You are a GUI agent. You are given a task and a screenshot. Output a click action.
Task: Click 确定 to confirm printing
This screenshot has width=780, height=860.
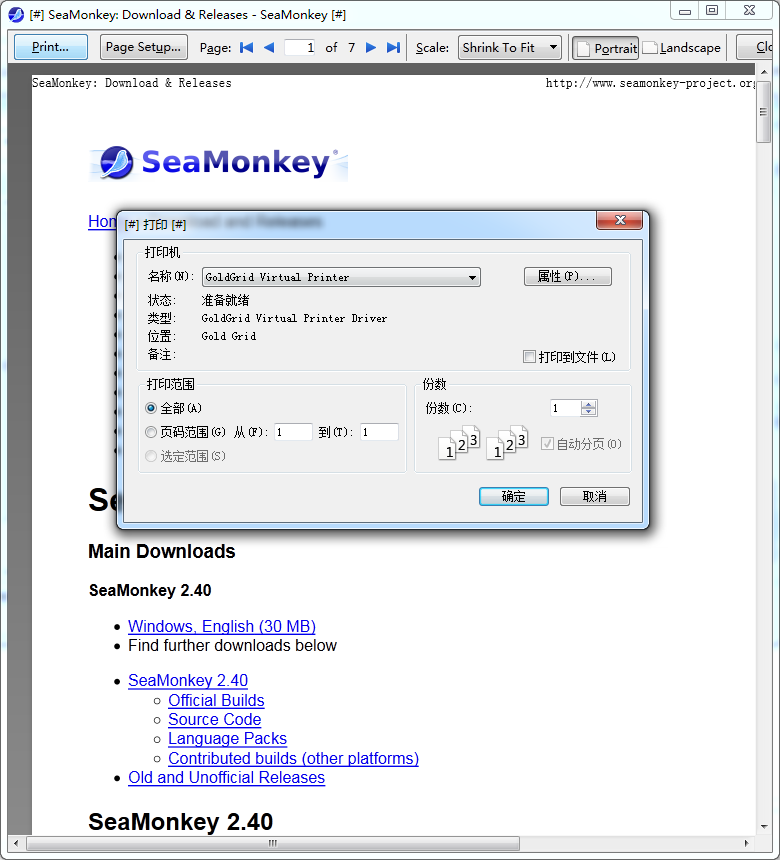513,496
